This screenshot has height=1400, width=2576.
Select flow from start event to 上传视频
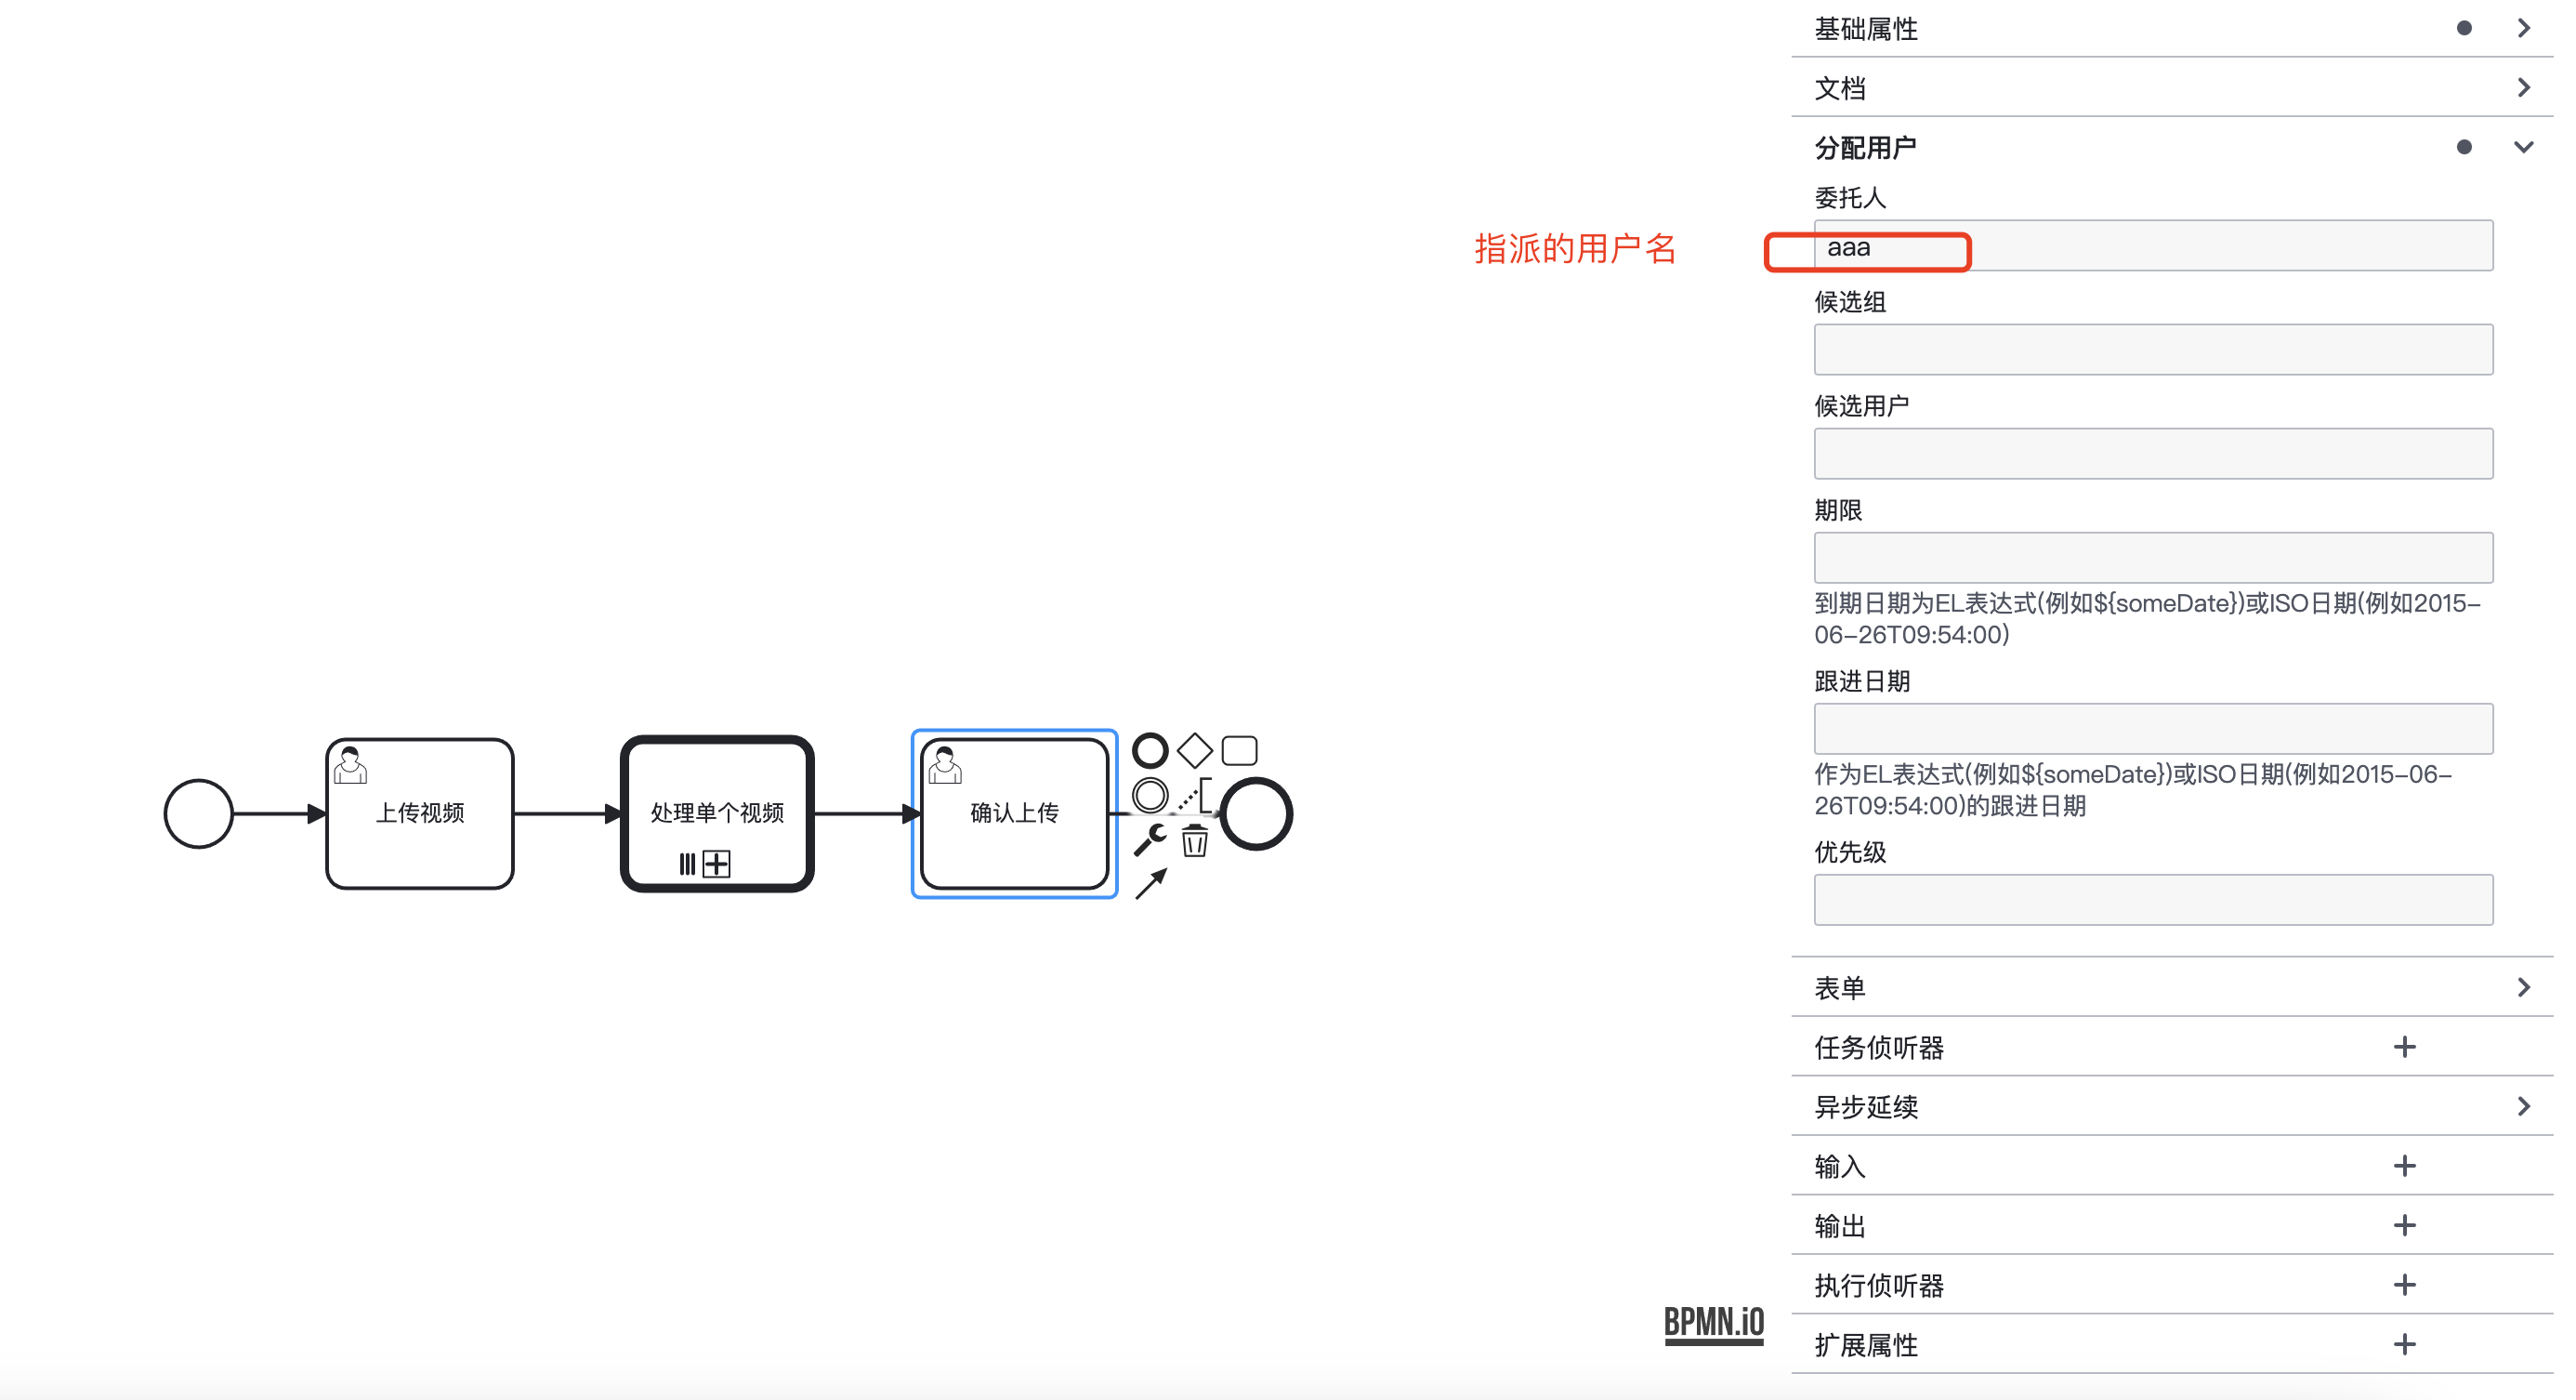coord(278,813)
